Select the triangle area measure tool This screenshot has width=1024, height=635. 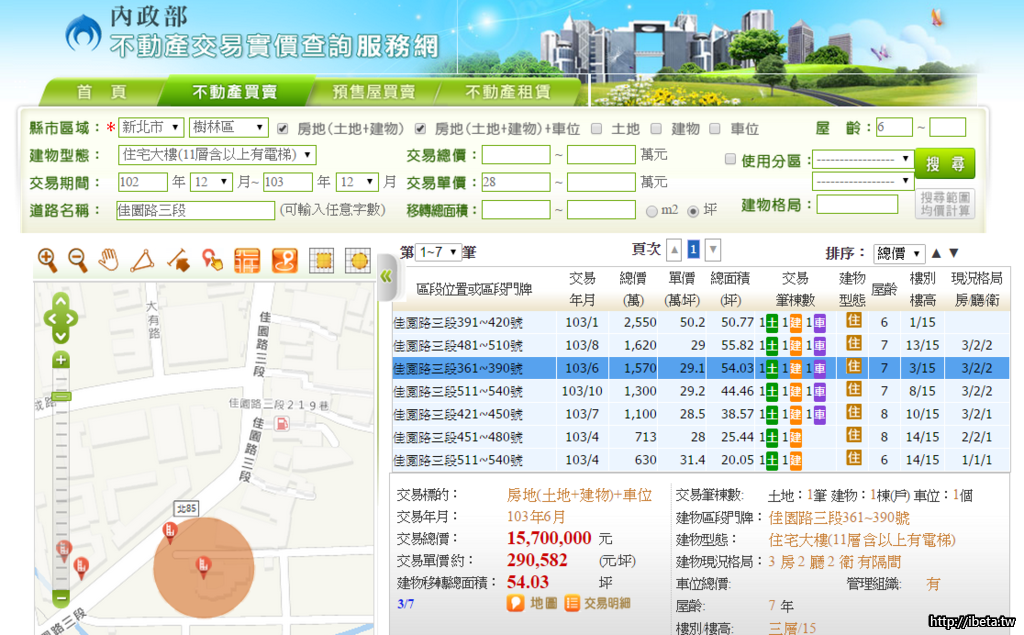[x=142, y=260]
